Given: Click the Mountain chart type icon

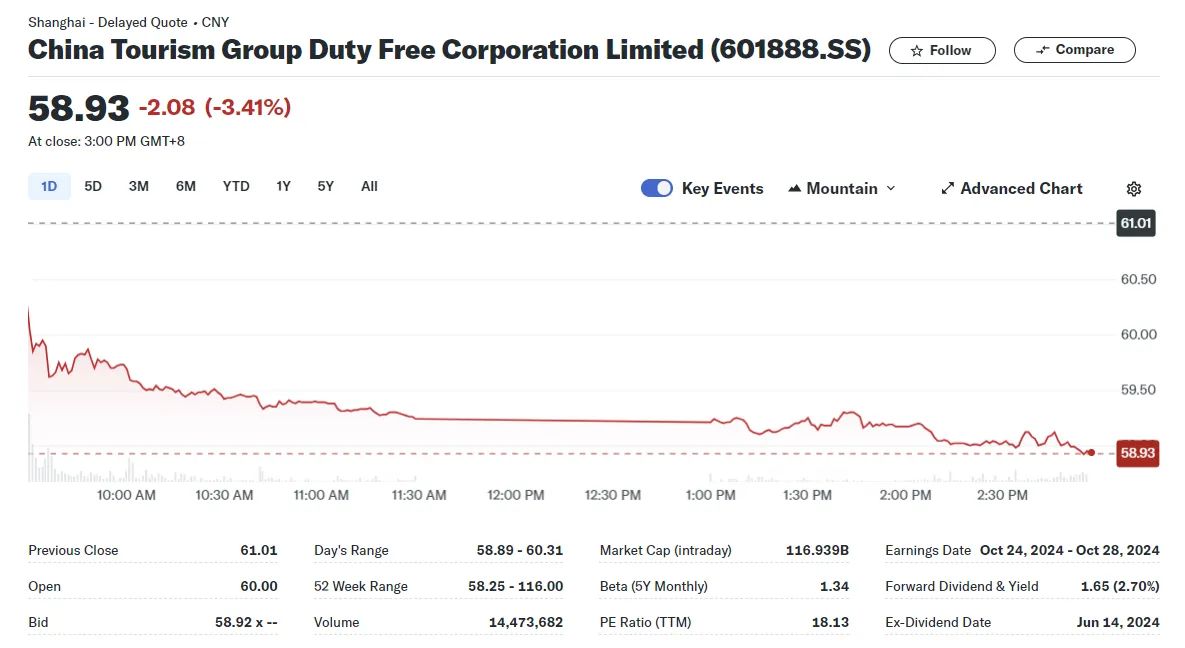Looking at the screenshot, I should point(794,188).
